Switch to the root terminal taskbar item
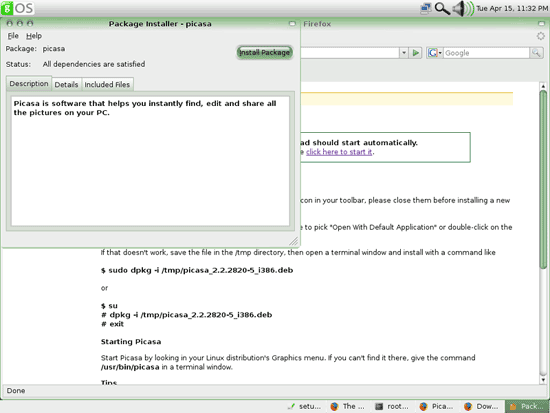The width and height of the screenshot is (550, 413). [392, 406]
